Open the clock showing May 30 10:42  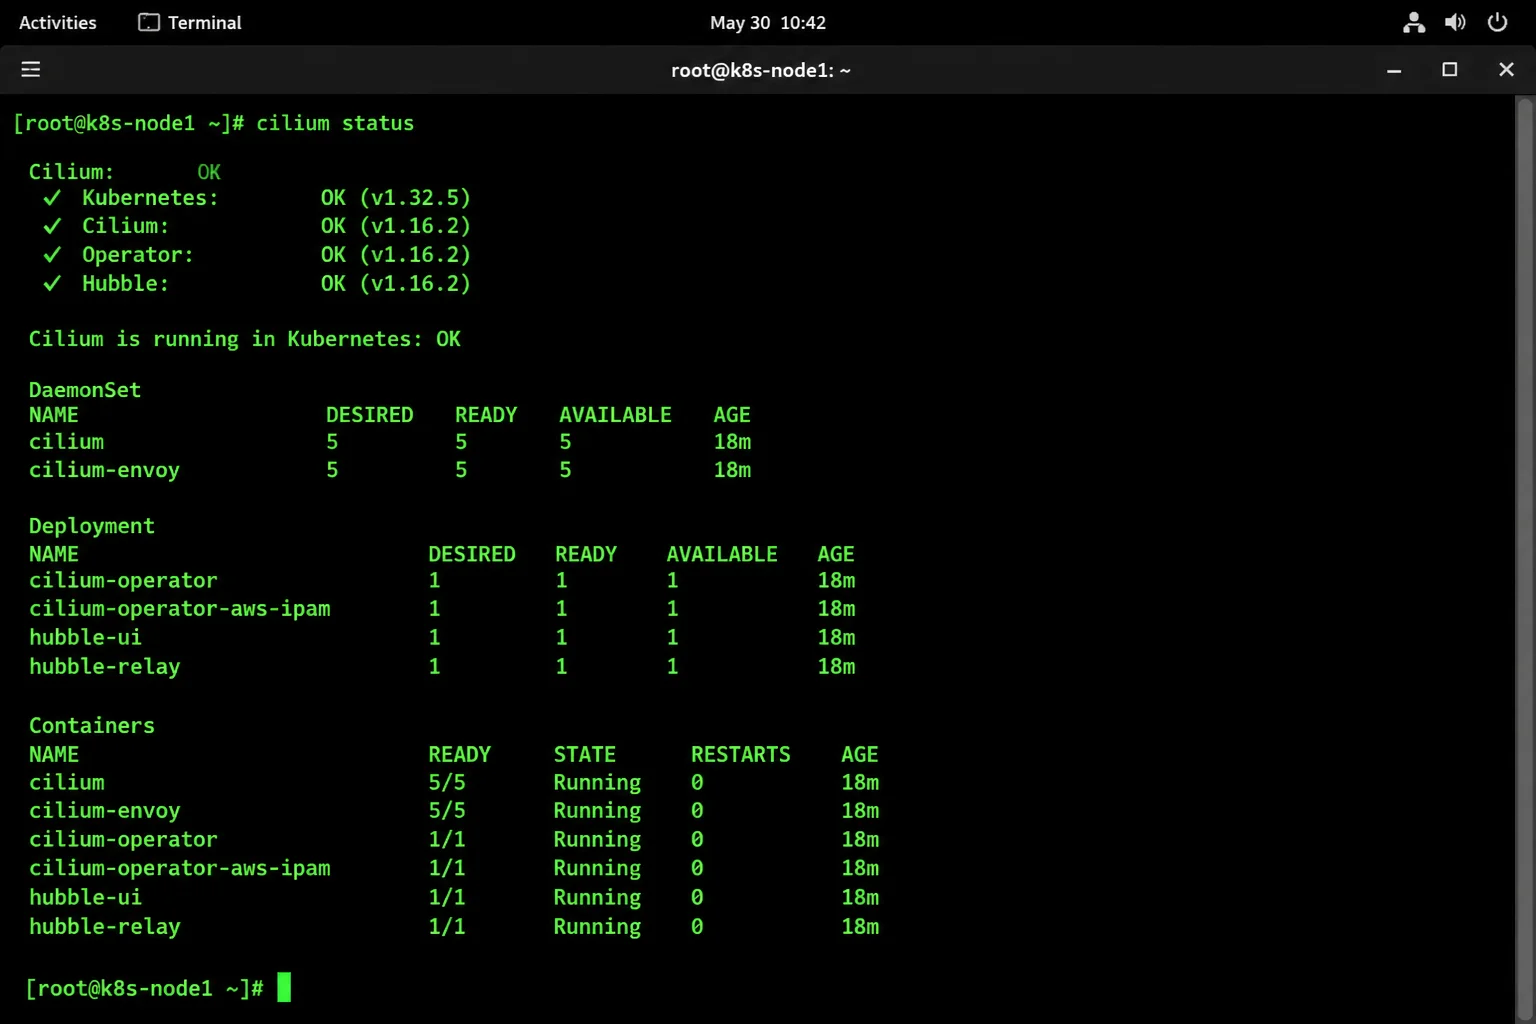click(768, 22)
